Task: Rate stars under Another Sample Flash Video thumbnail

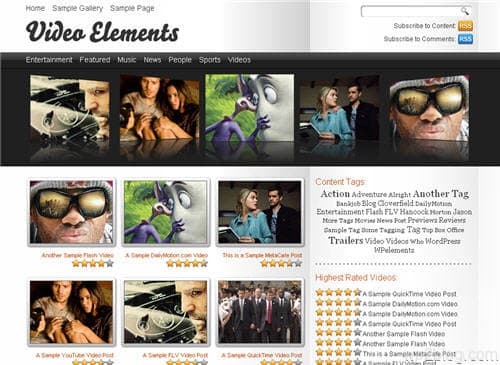Action: [x=93, y=264]
